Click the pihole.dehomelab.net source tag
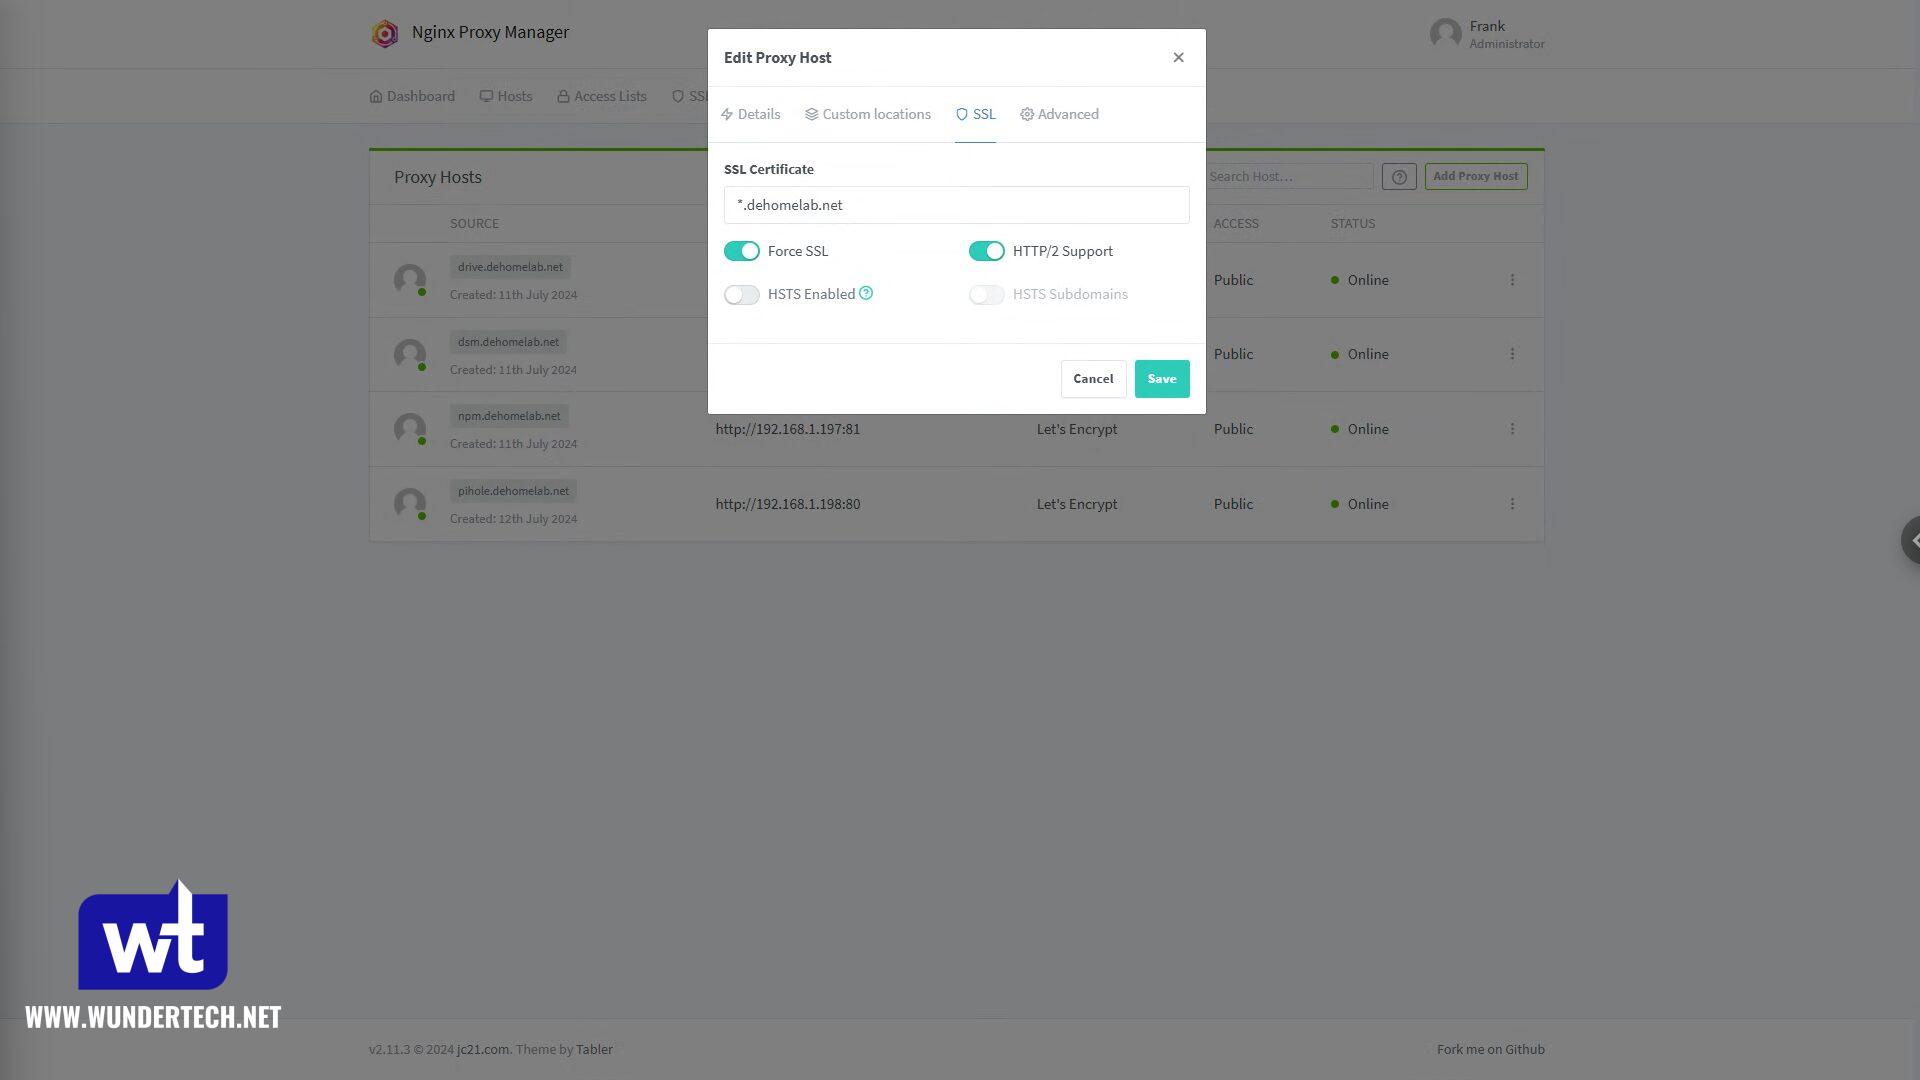 pos(513,491)
